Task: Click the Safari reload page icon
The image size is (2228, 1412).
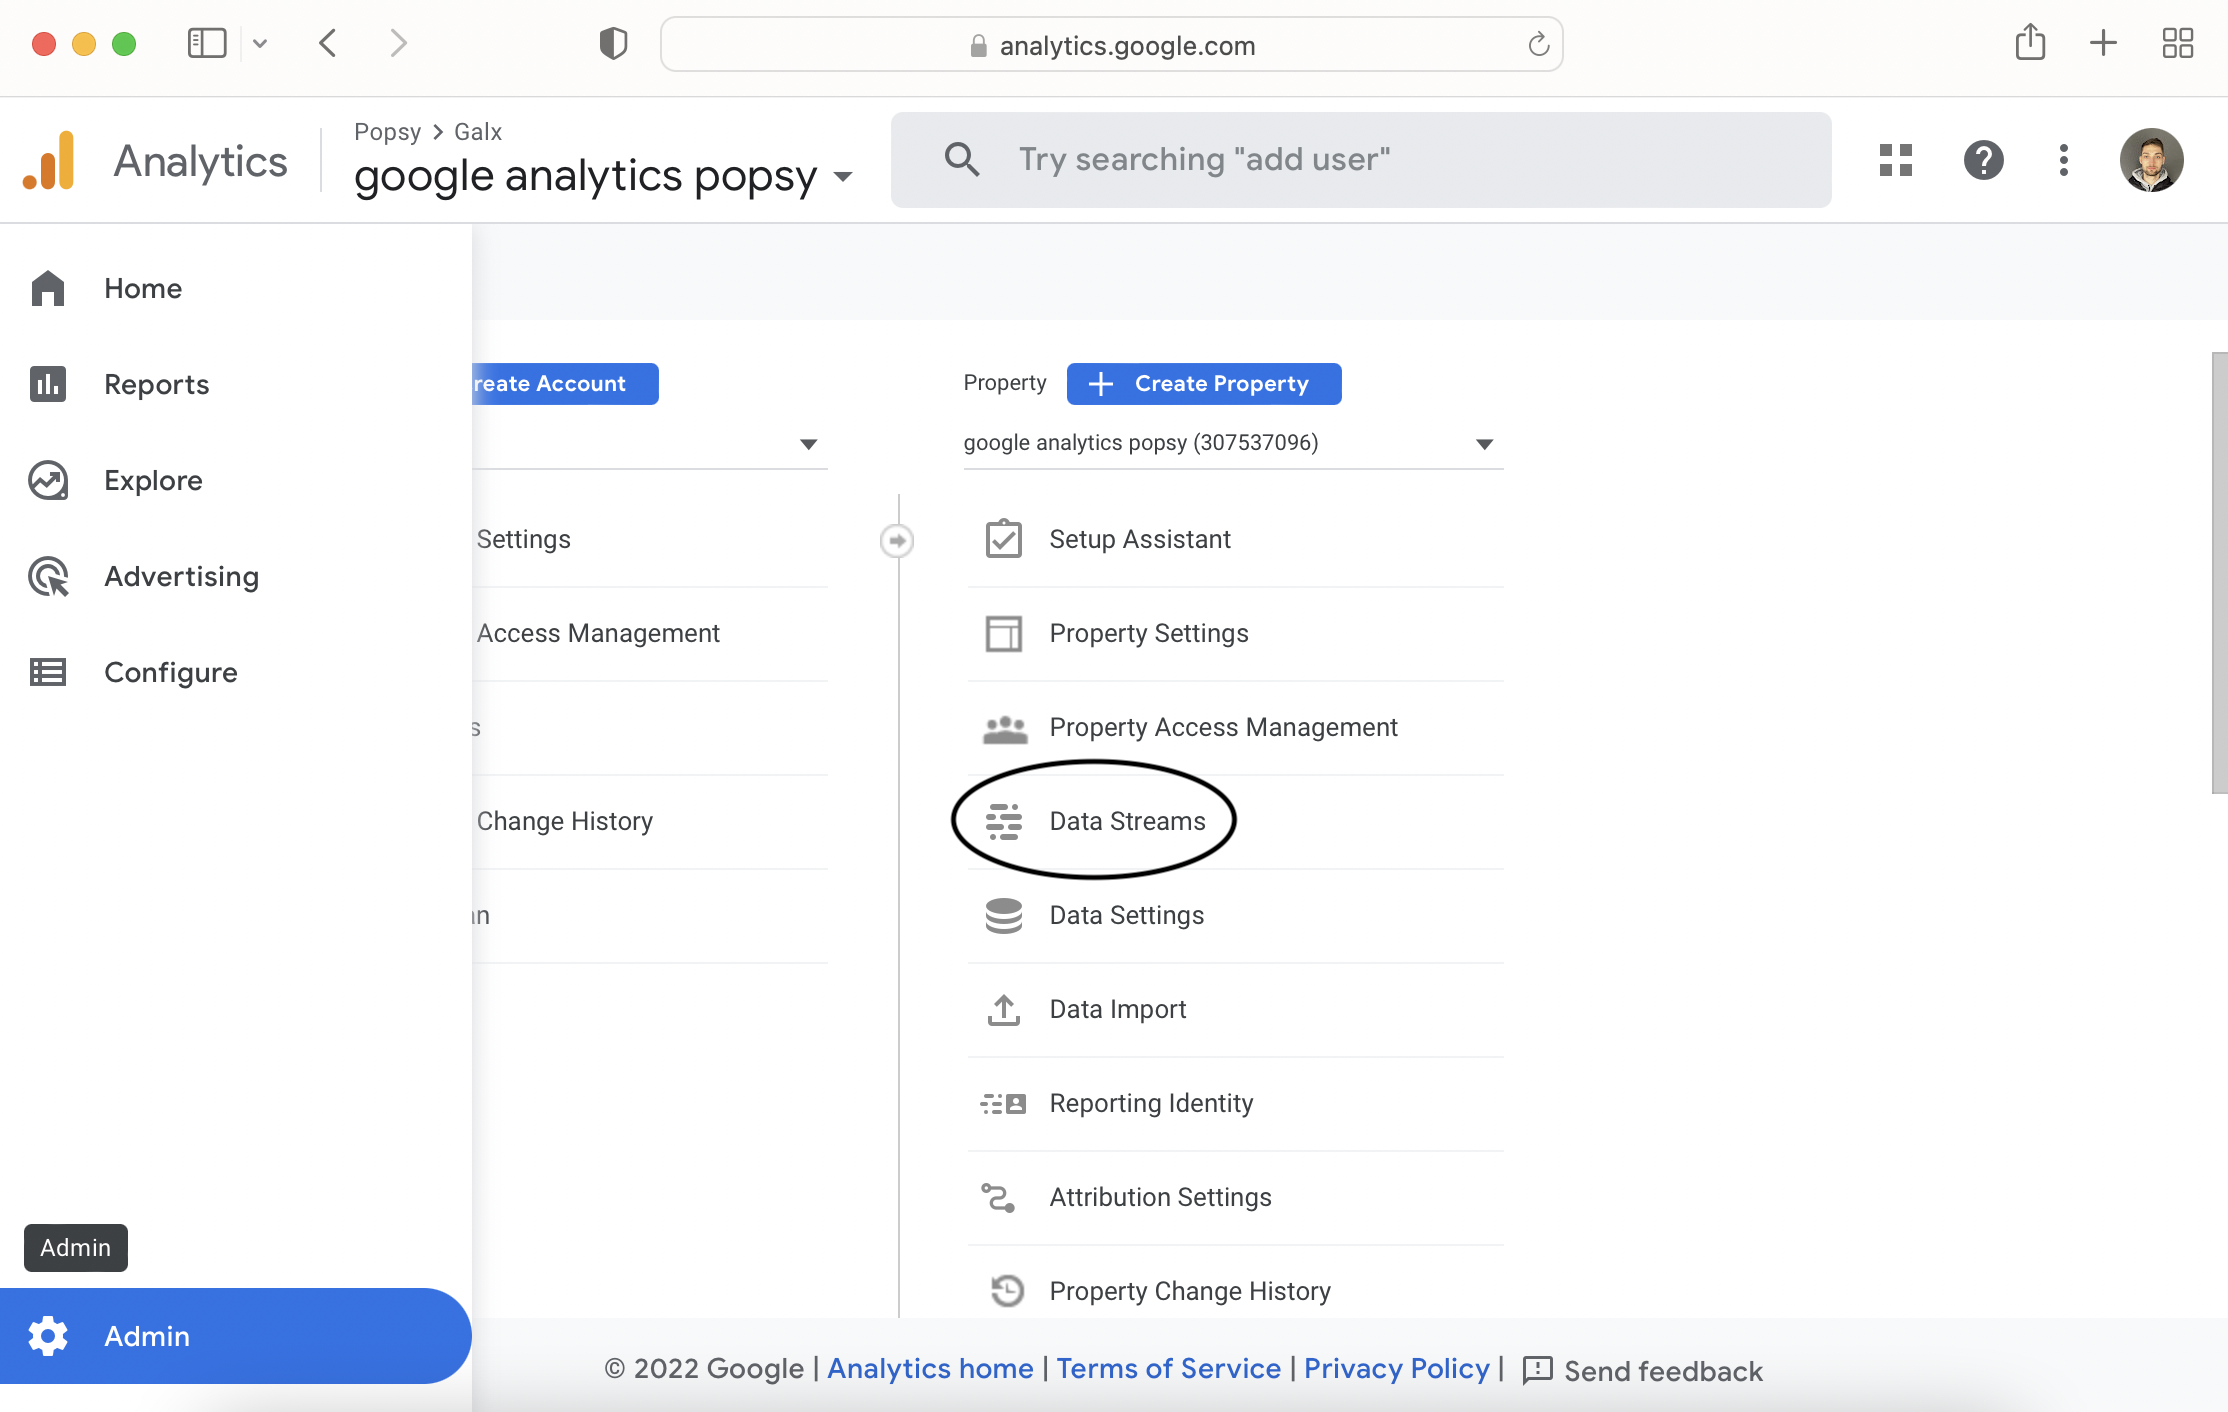Action: (1538, 44)
